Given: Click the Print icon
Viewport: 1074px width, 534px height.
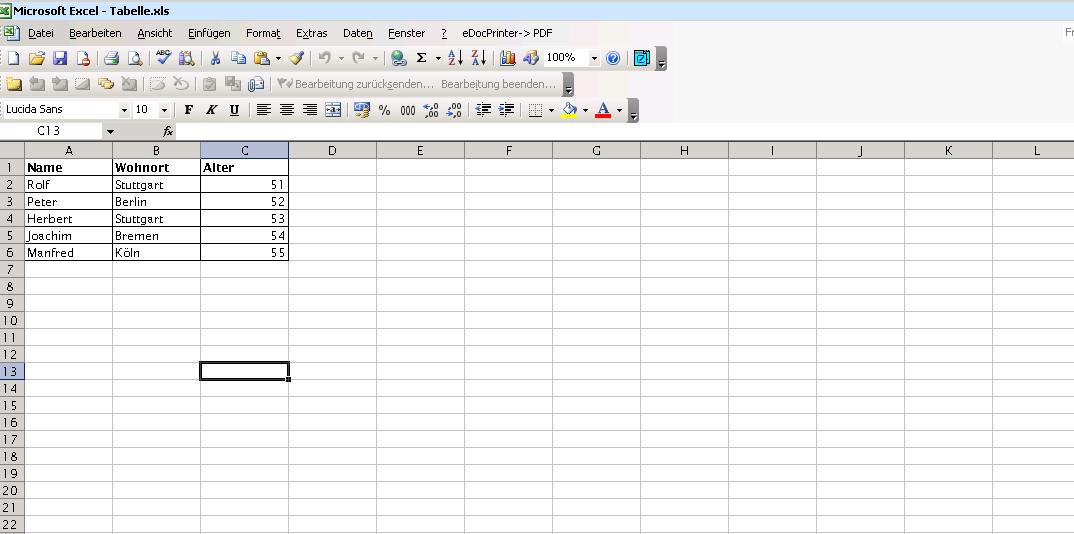Looking at the screenshot, I should 112,59.
